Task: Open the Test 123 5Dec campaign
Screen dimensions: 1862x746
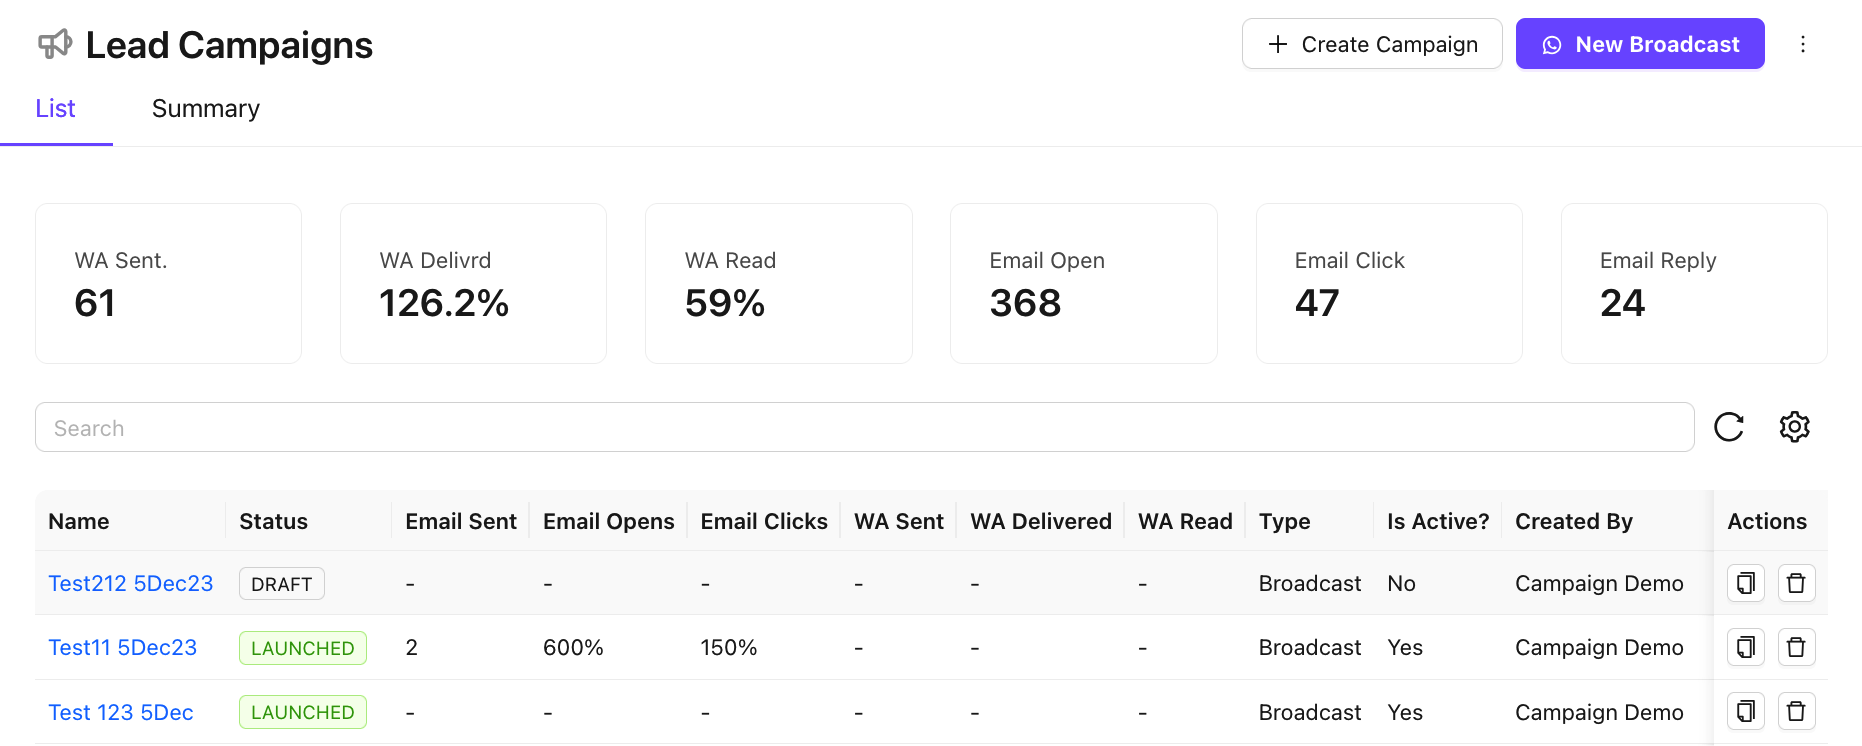Action: (x=121, y=712)
